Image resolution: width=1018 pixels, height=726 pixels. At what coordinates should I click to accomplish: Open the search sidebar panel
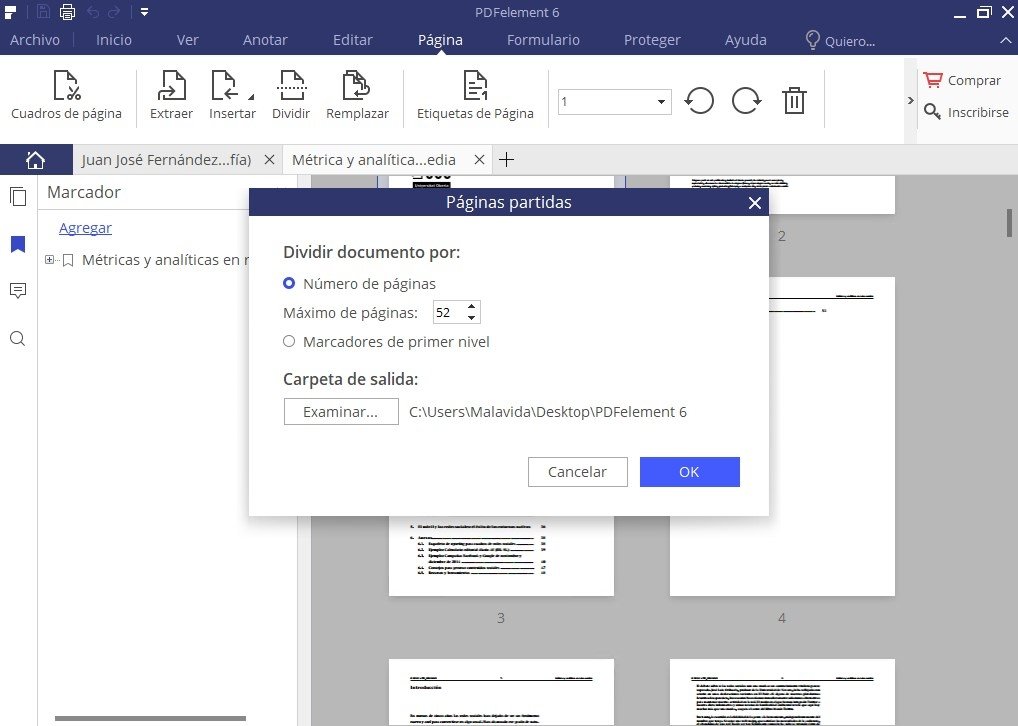tap(18, 338)
